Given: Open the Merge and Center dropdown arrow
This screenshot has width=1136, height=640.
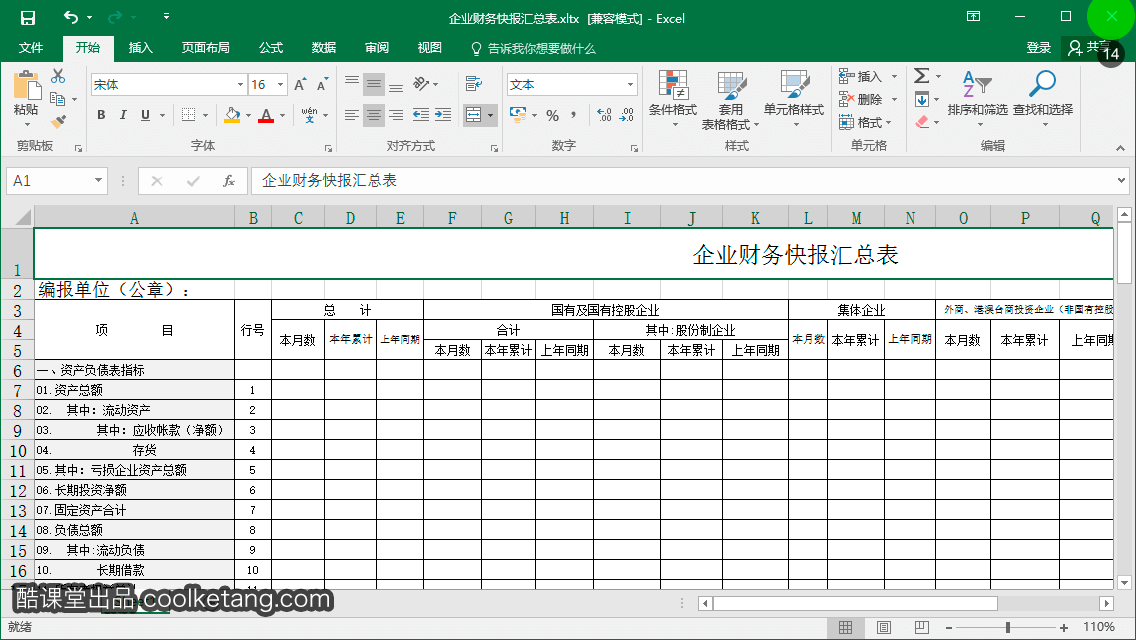Looking at the screenshot, I should [x=490, y=115].
